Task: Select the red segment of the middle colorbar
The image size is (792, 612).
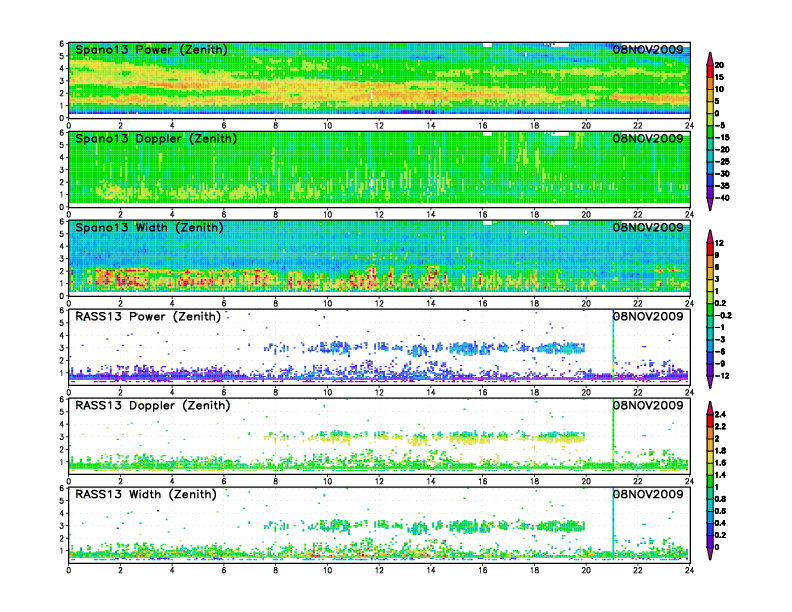Action: click(710, 249)
